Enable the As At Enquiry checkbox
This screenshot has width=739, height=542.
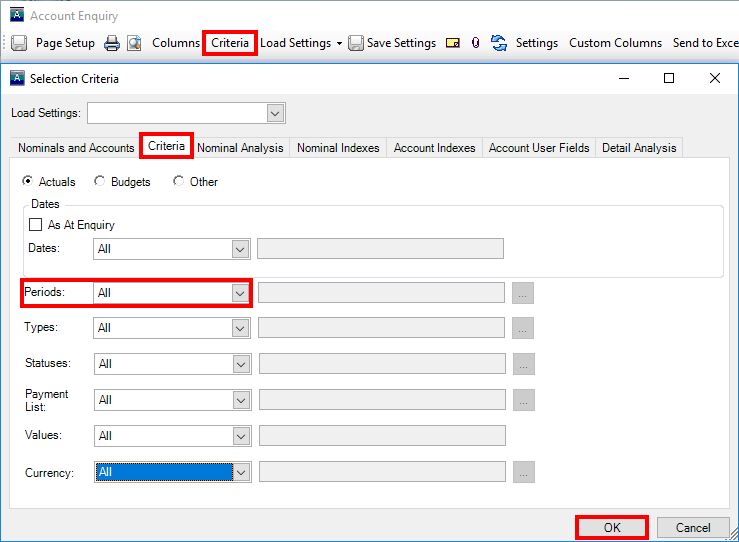pos(37,225)
